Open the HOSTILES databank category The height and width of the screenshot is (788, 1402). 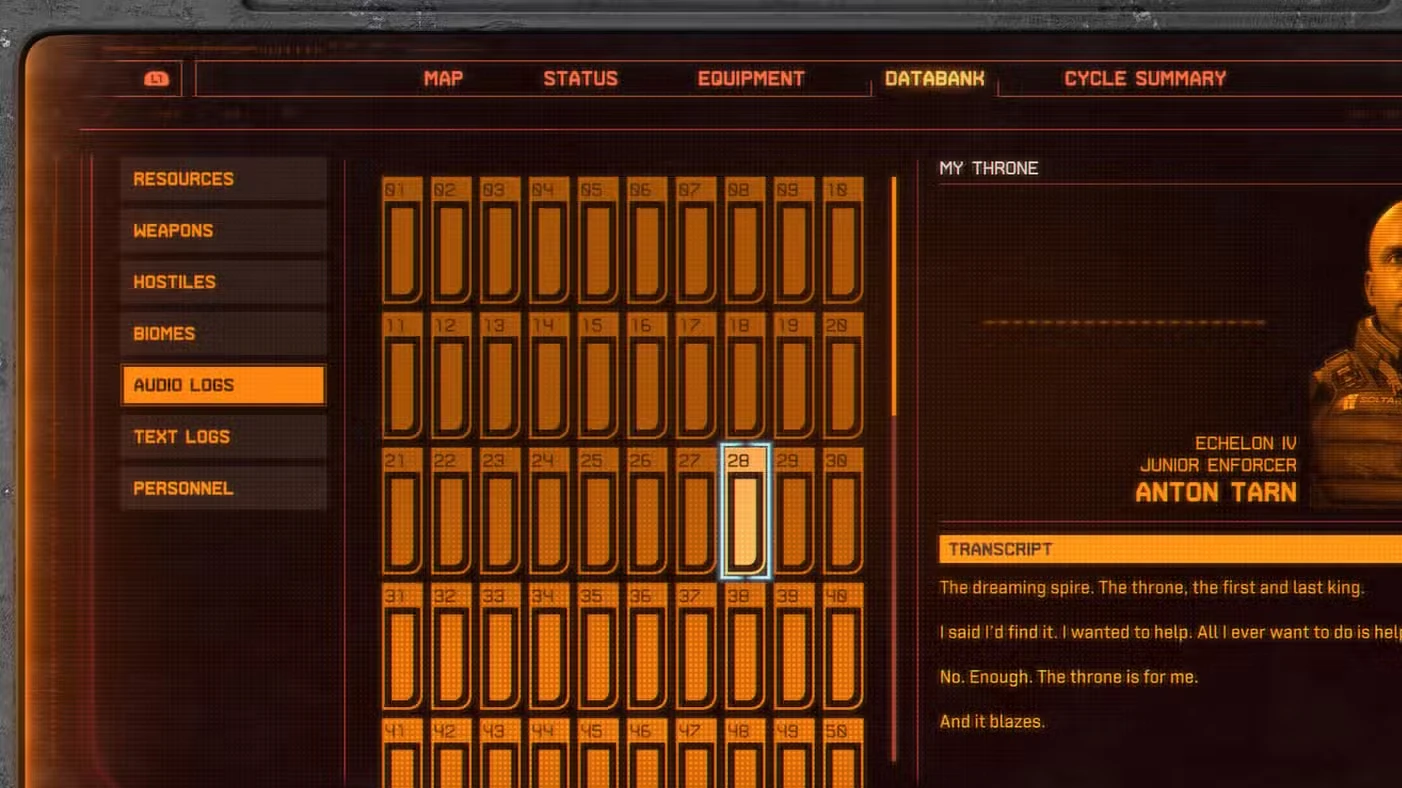coord(224,282)
